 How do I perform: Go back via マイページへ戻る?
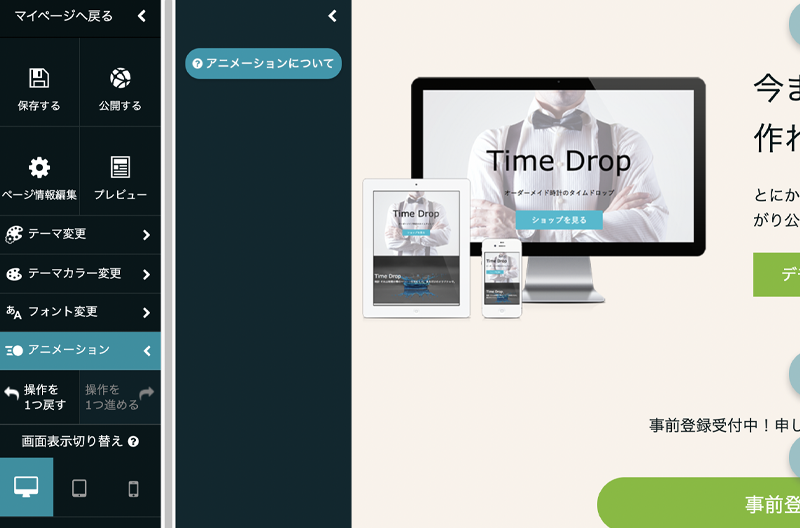click(64, 16)
